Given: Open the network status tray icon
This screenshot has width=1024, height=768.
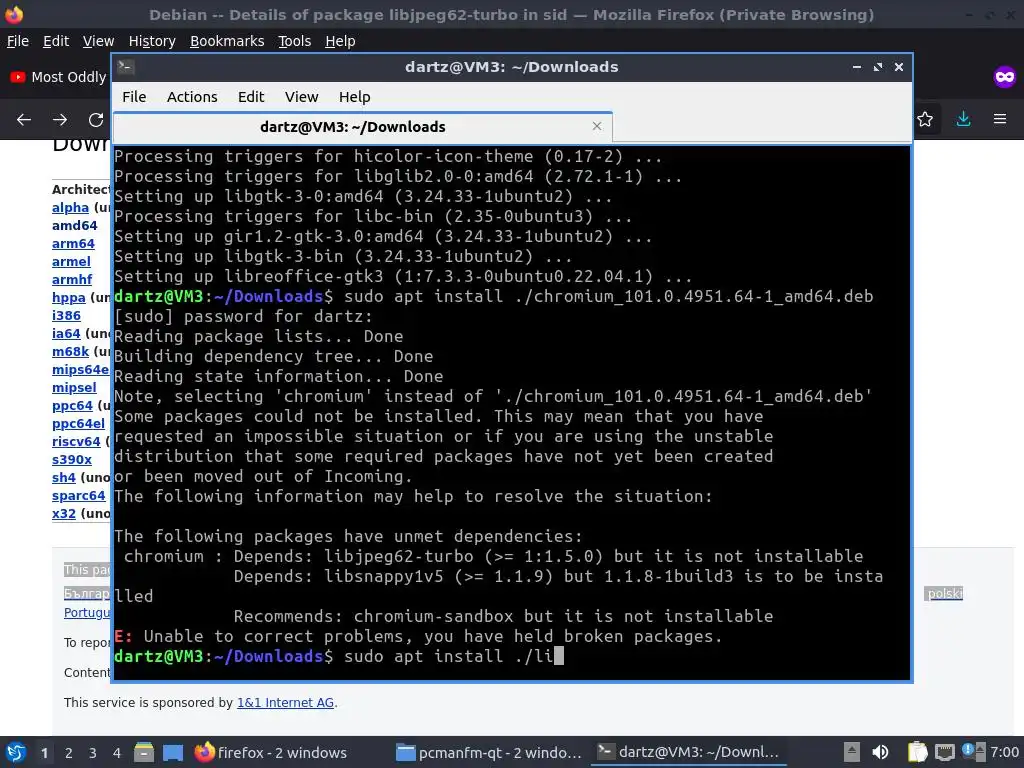Looking at the screenshot, I should click(x=945, y=752).
